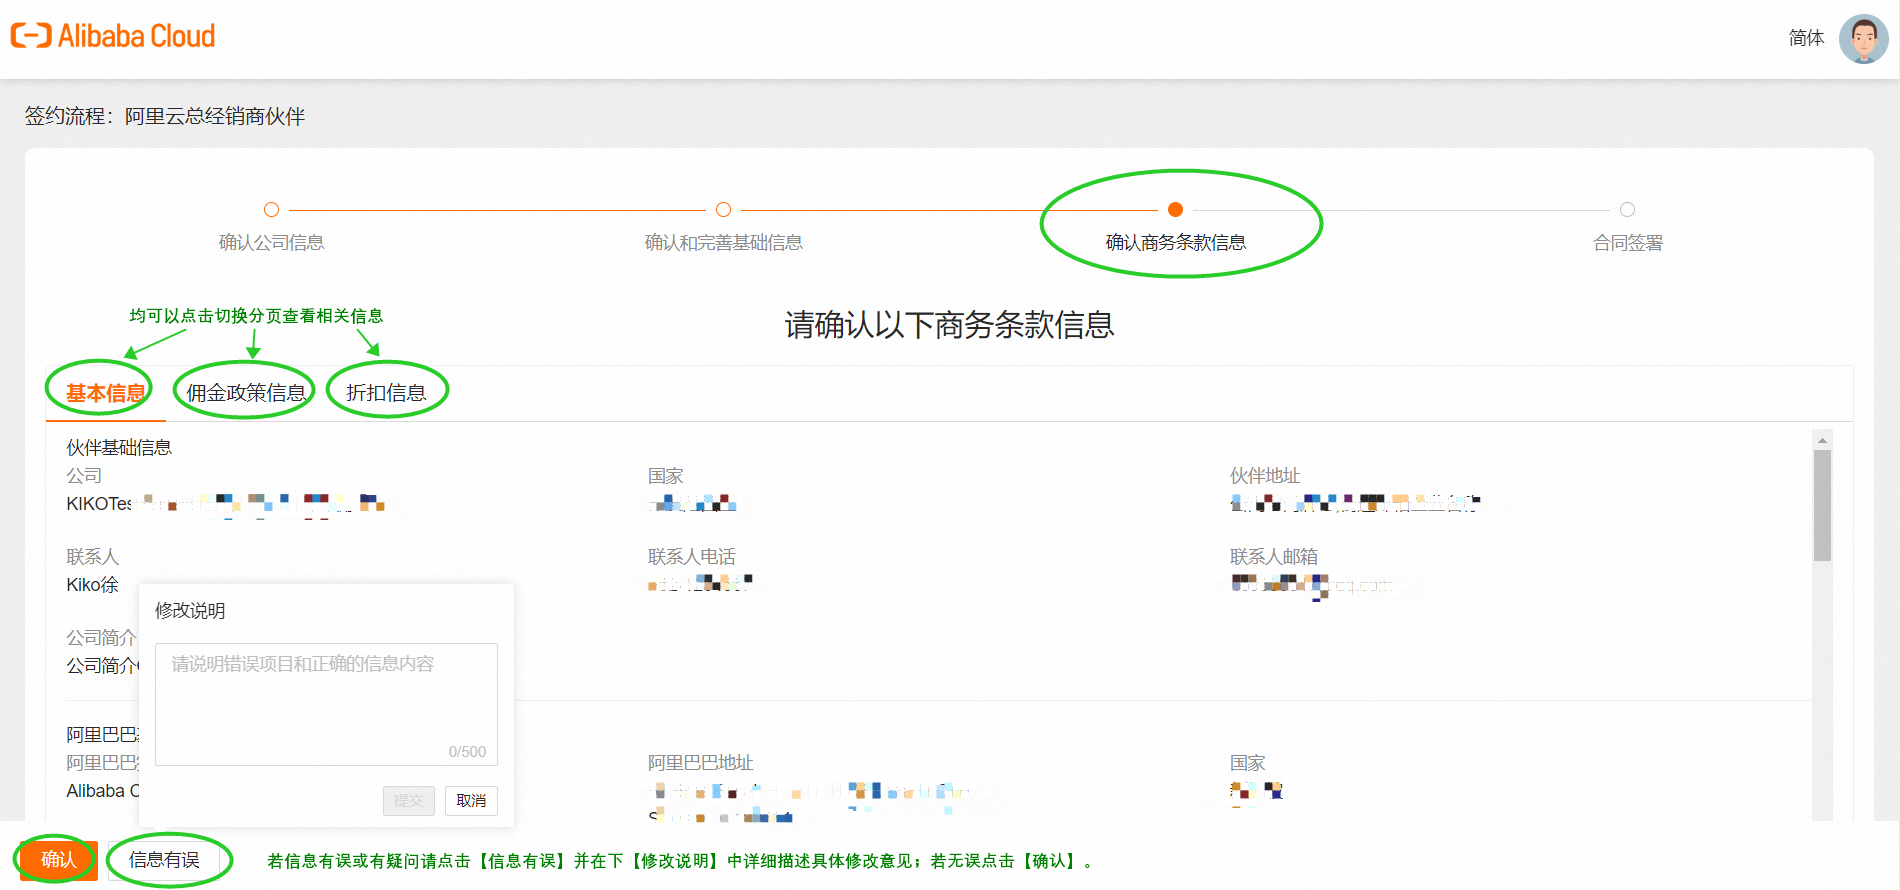Screen dimensions: 1900x890
Task: Click the 信息有误 button
Action: click(164, 859)
